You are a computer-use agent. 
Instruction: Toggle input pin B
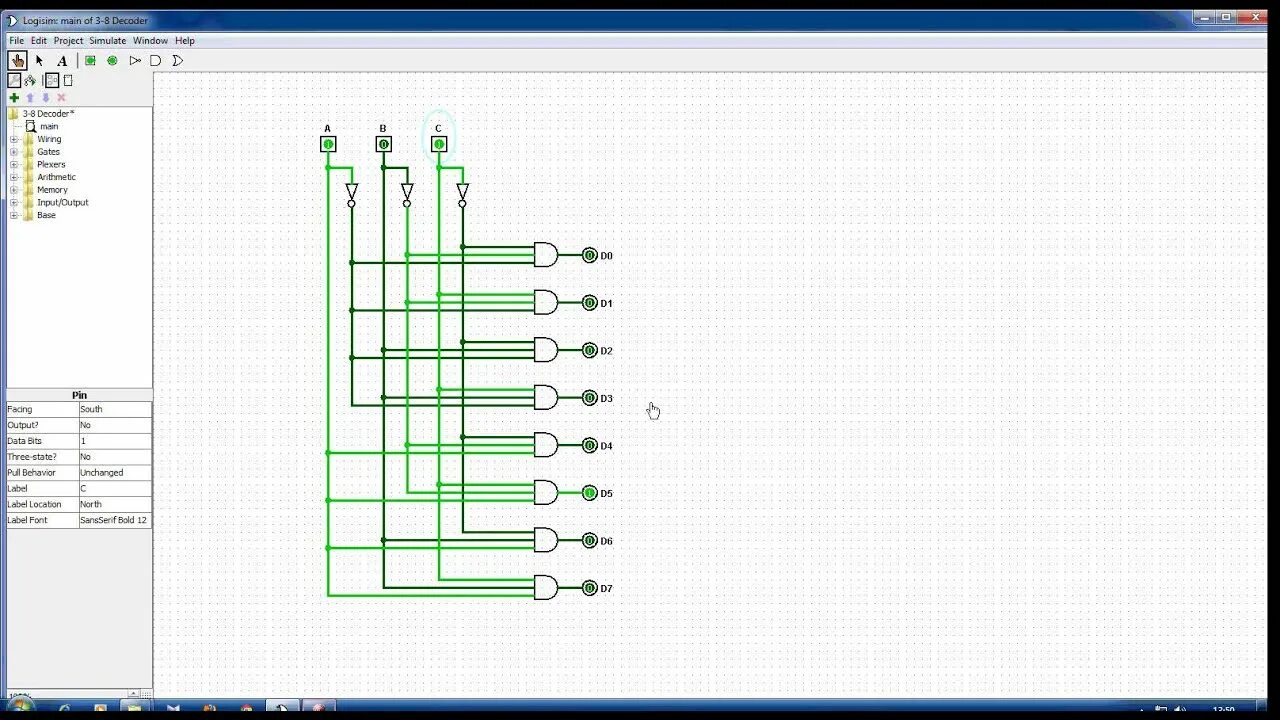click(x=383, y=144)
